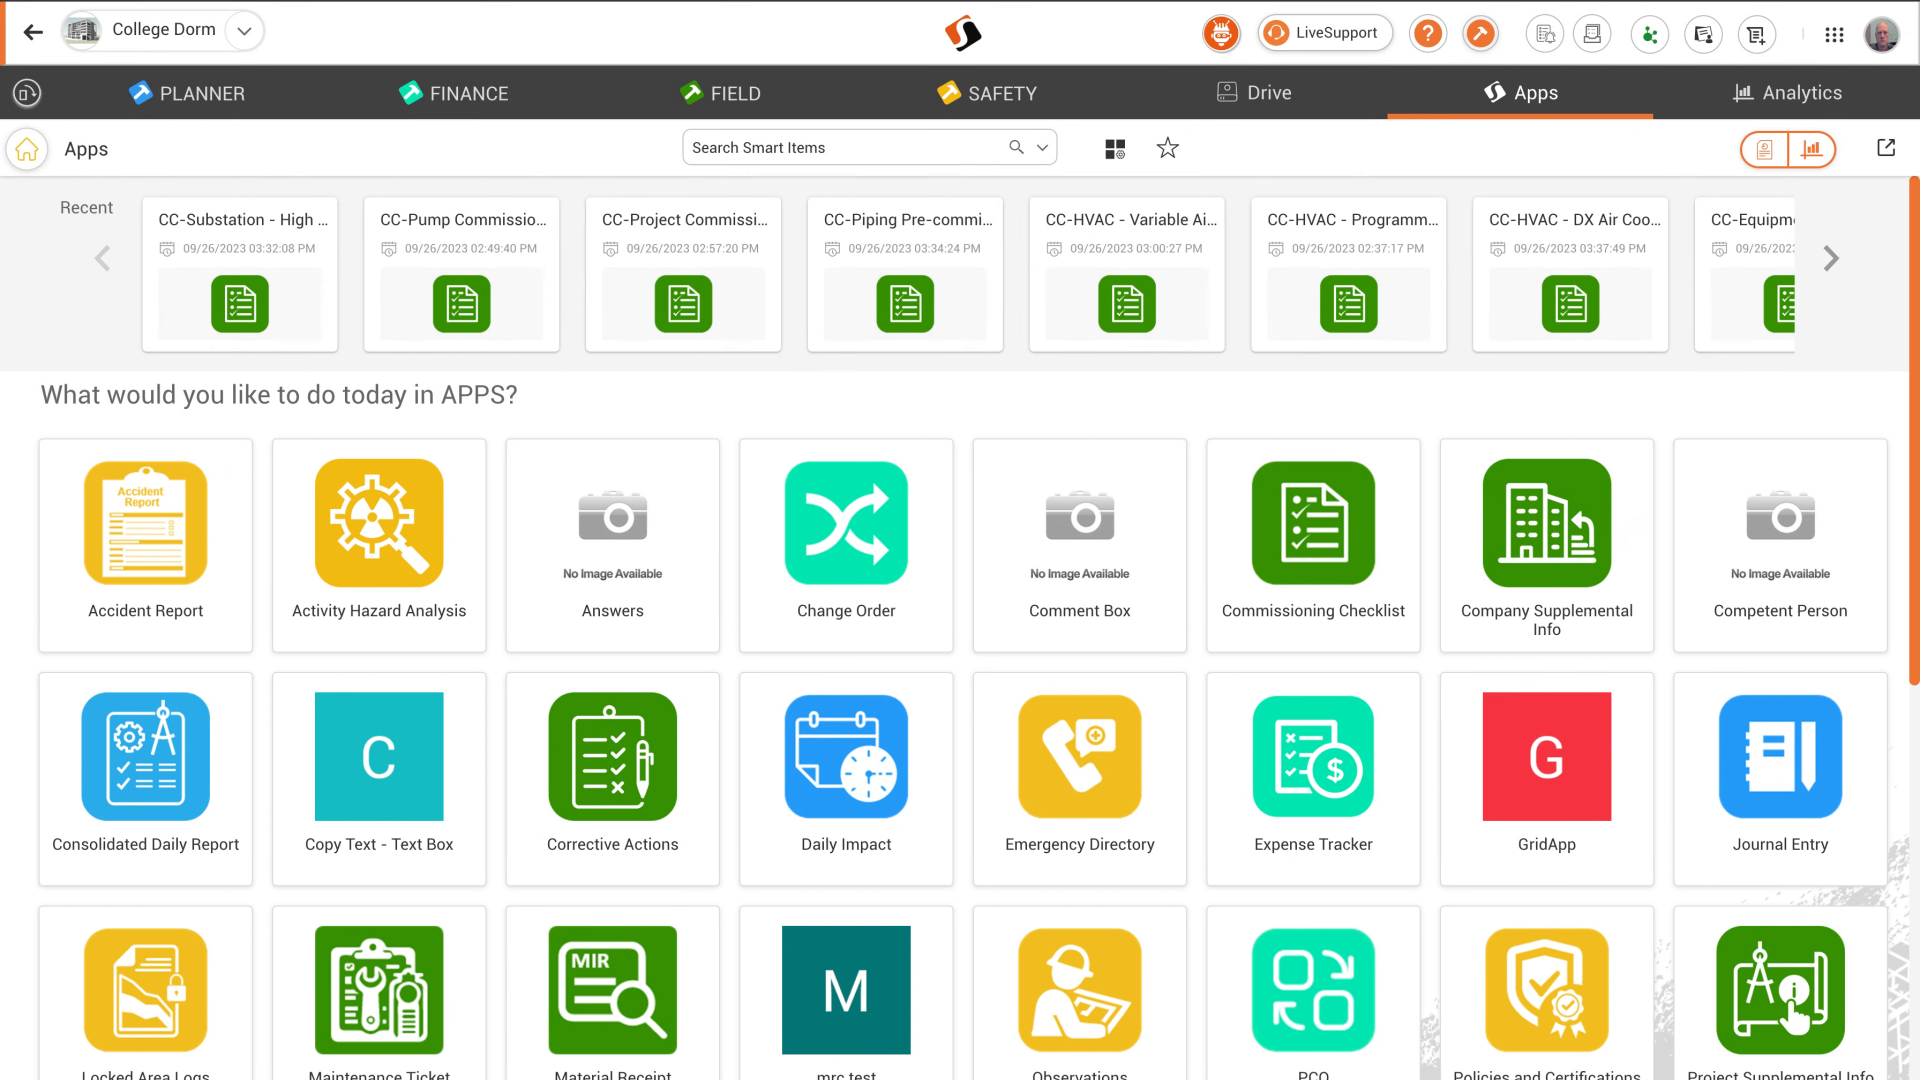Toggle the tile view settings icon
The width and height of the screenshot is (1920, 1080).
pos(1115,149)
